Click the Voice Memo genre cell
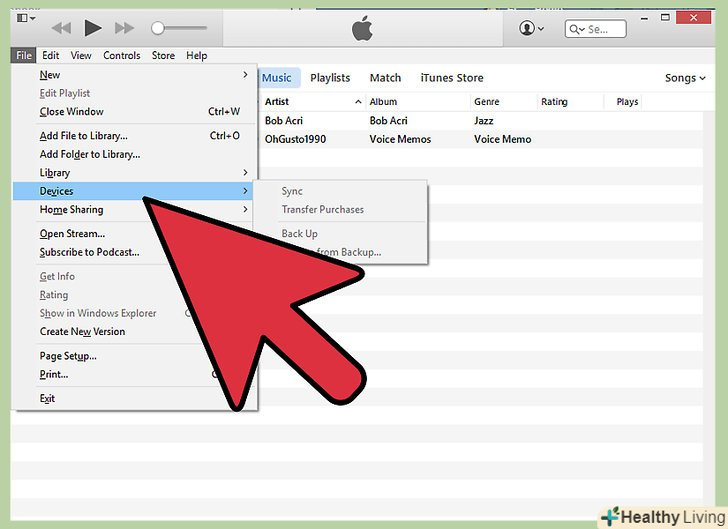The height and width of the screenshot is (529, 728). pyautogui.click(x=502, y=139)
